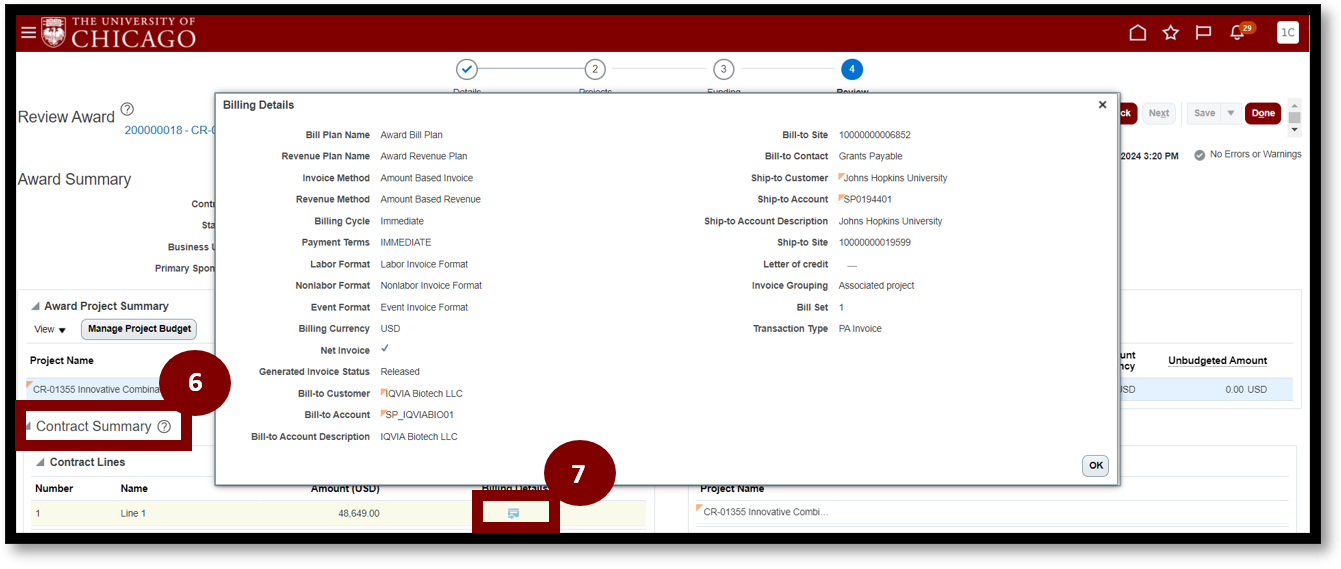Viewport: 1341px width, 569px height.
Task: Collapse the Award Project Summary section
Action: click(x=36, y=306)
